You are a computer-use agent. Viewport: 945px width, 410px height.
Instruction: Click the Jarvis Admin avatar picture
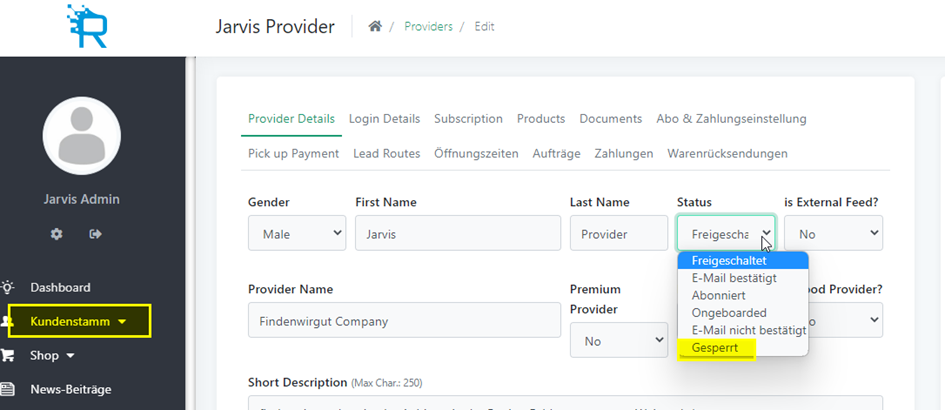pyautogui.click(x=82, y=136)
